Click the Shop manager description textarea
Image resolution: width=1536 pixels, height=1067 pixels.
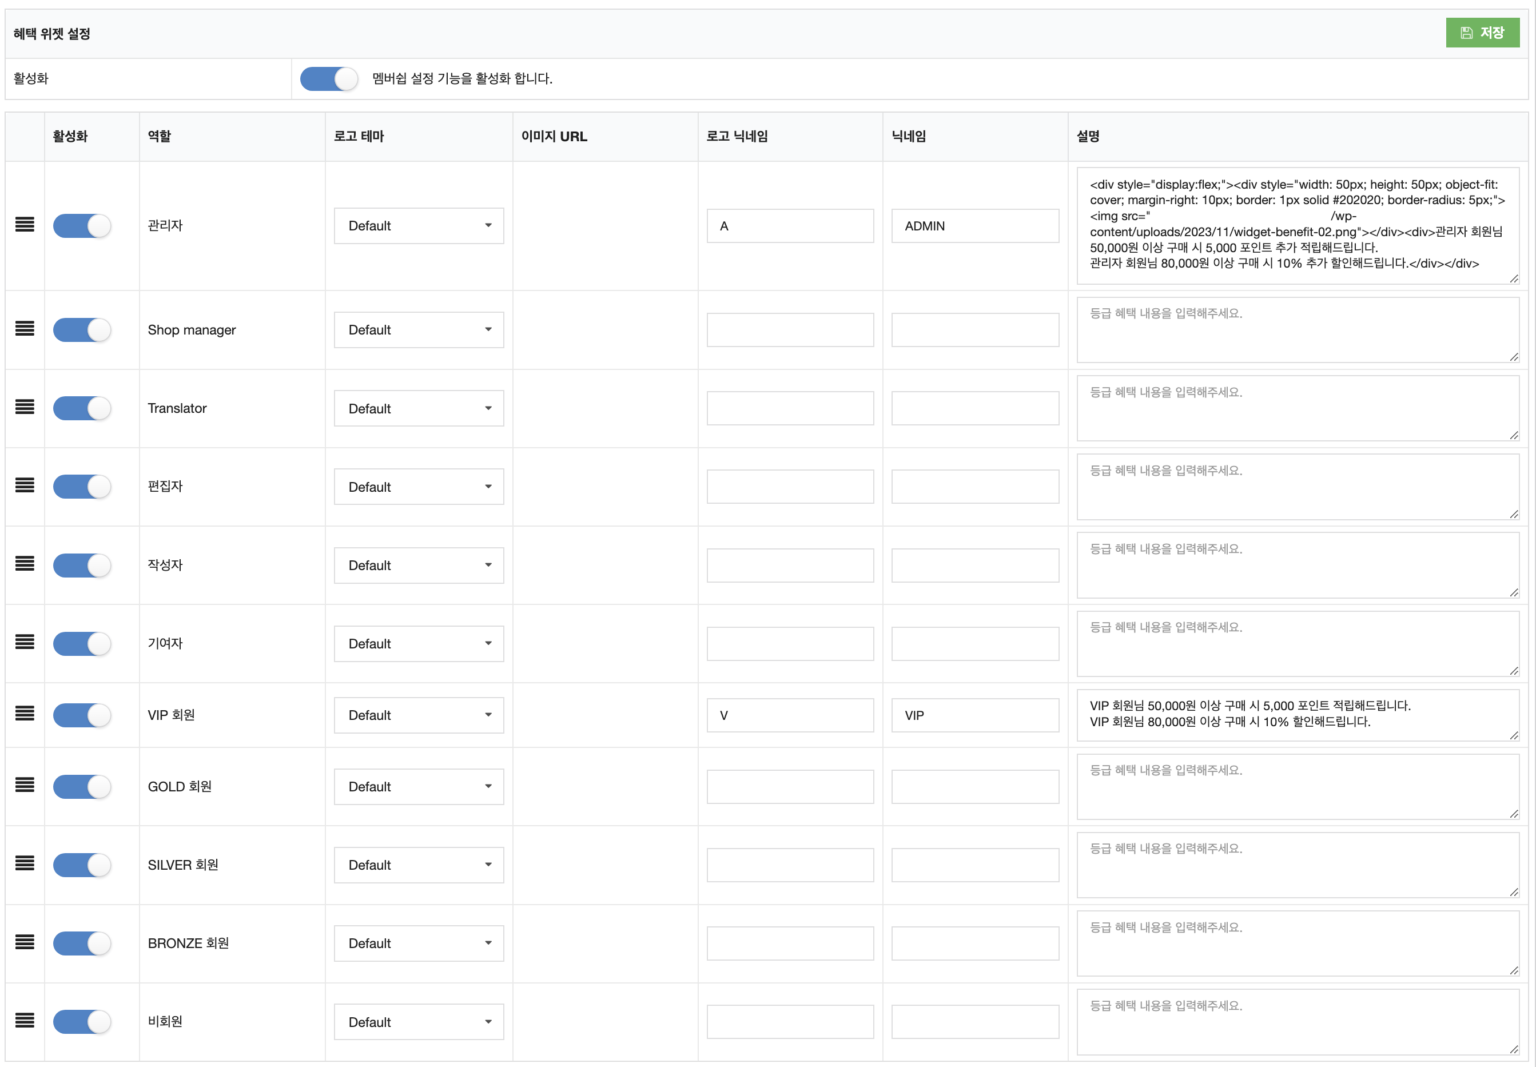[1297, 330]
